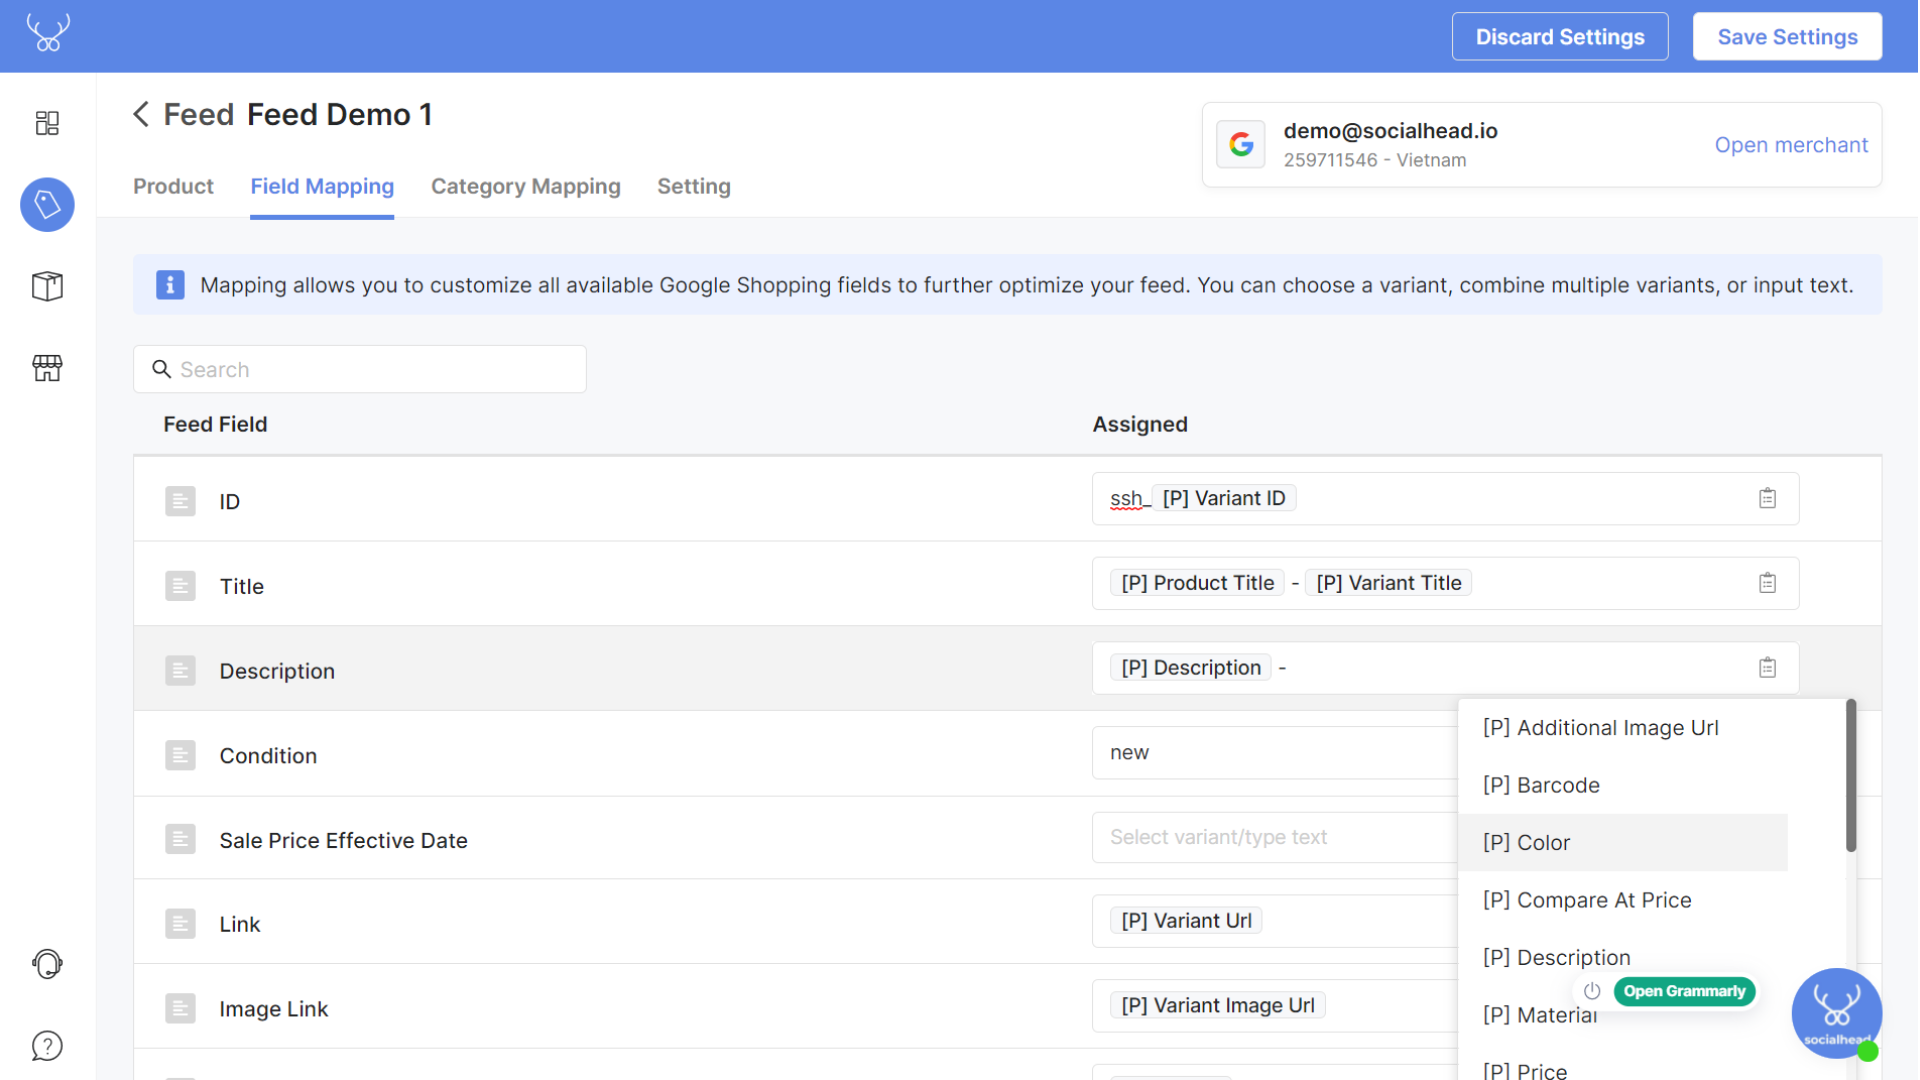Click Feed Demo 1 title
The width and height of the screenshot is (1920, 1080).
(x=340, y=114)
